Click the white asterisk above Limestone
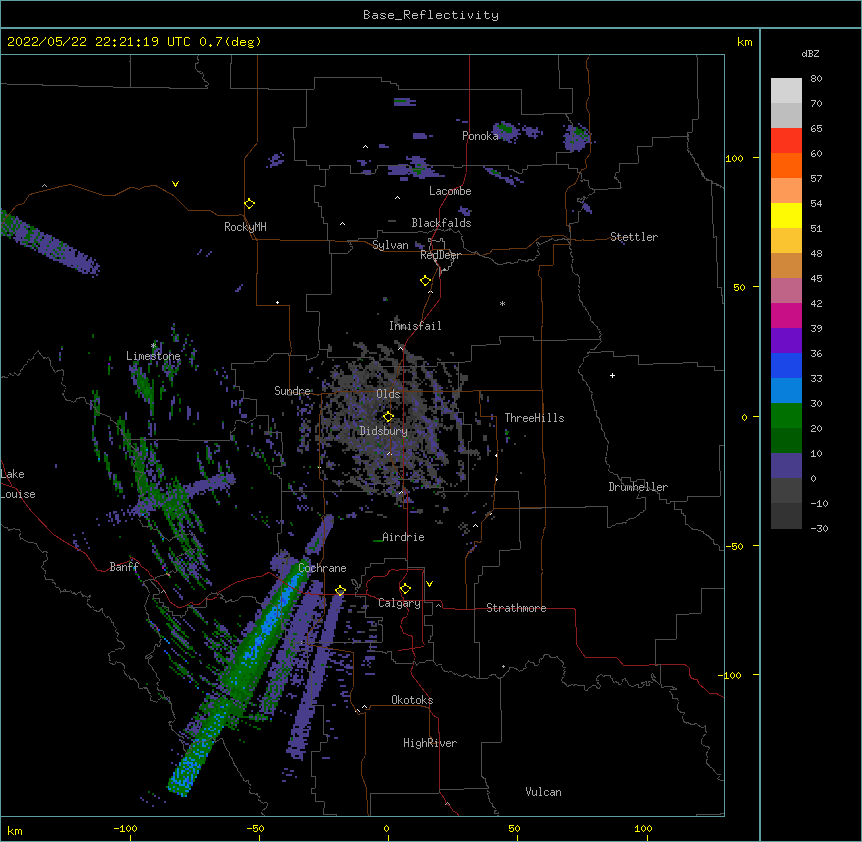Screen dimensions: 862x842 point(154,346)
